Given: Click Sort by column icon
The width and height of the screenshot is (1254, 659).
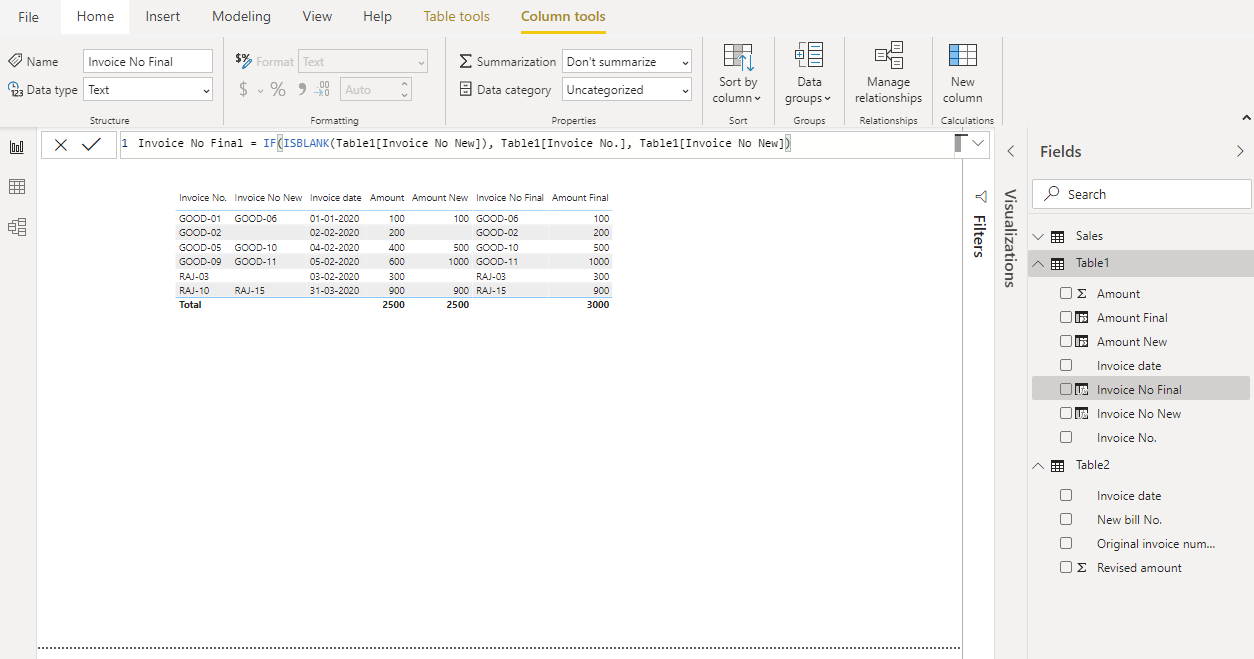Looking at the screenshot, I should [x=738, y=57].
